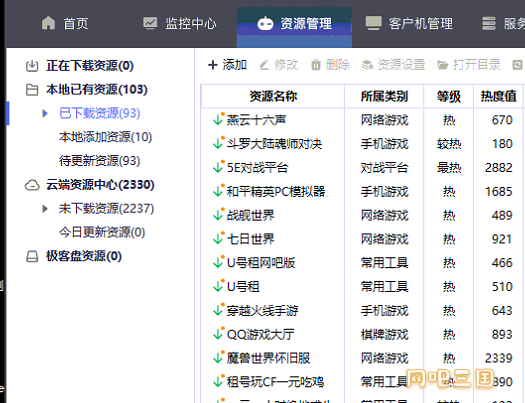Click the plus icon of 添加
The height and width of the screenshot is (403, 525).
pos(213,65)
